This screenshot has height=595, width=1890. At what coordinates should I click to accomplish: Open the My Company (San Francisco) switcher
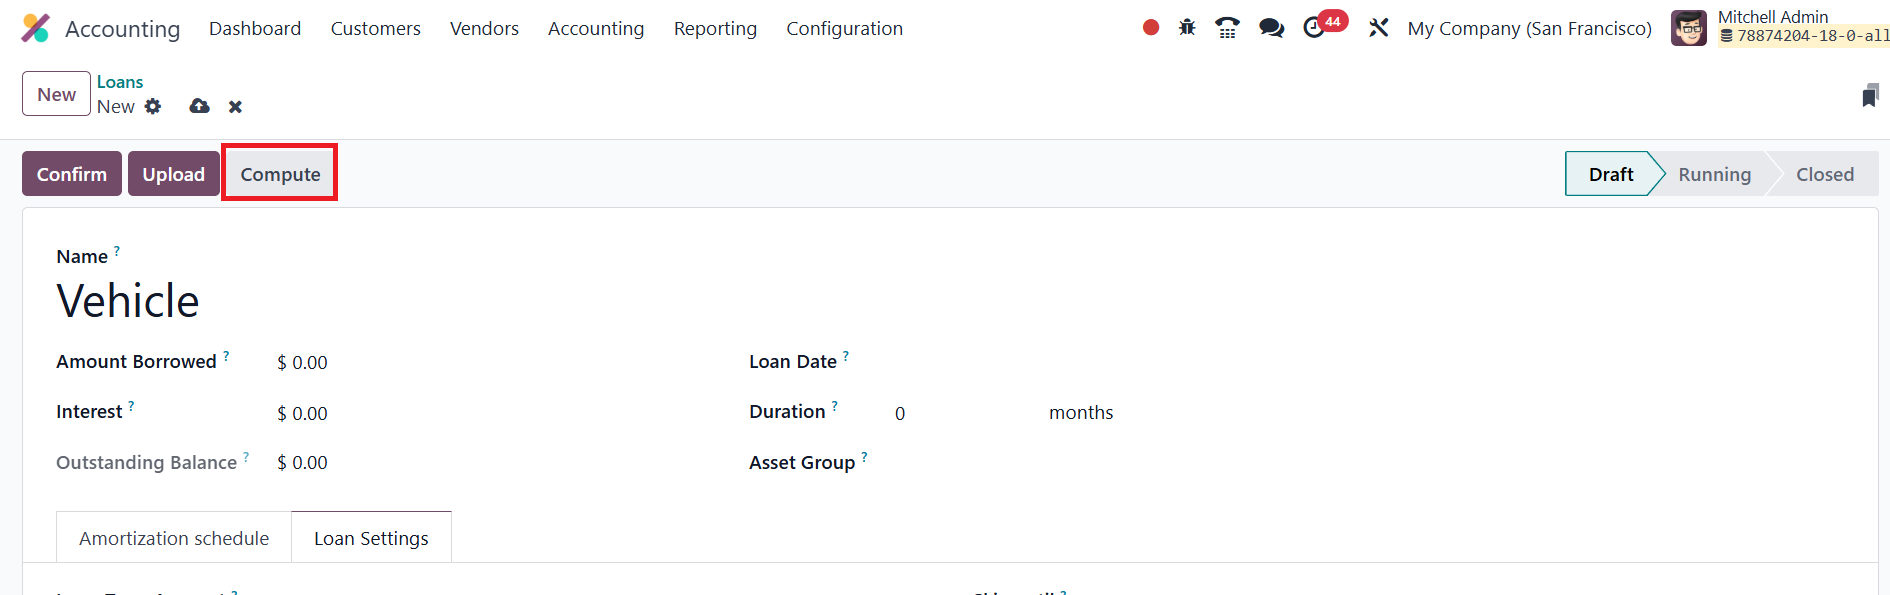(x=1529, y=28)
